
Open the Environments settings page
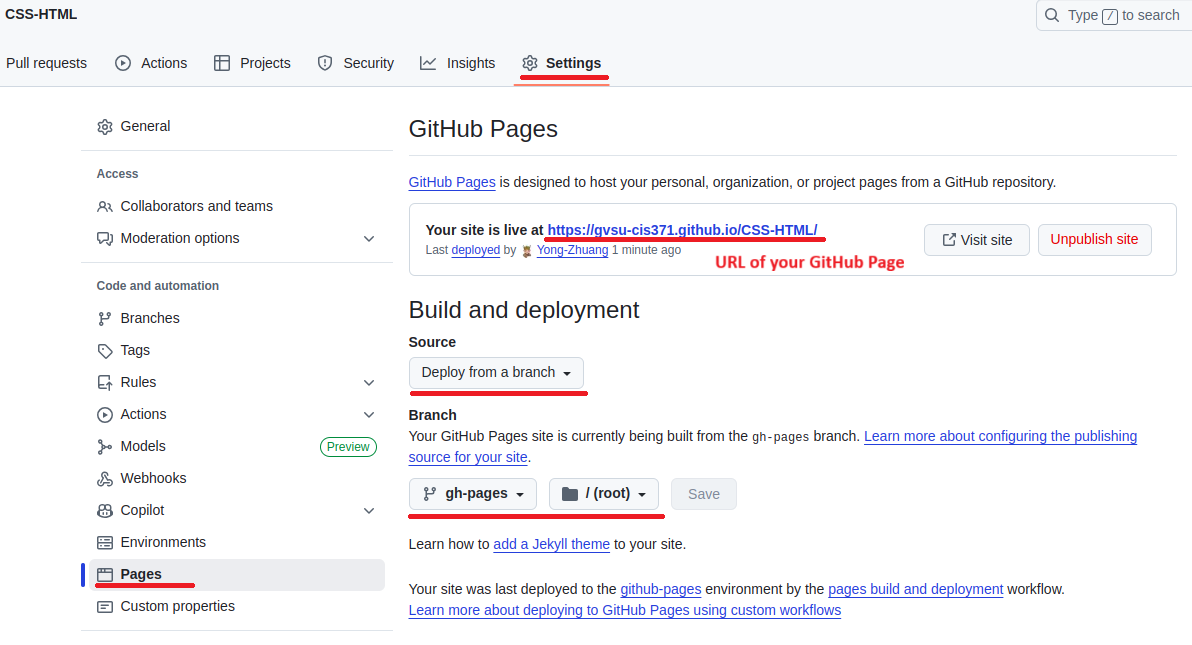tap(162, 542)
